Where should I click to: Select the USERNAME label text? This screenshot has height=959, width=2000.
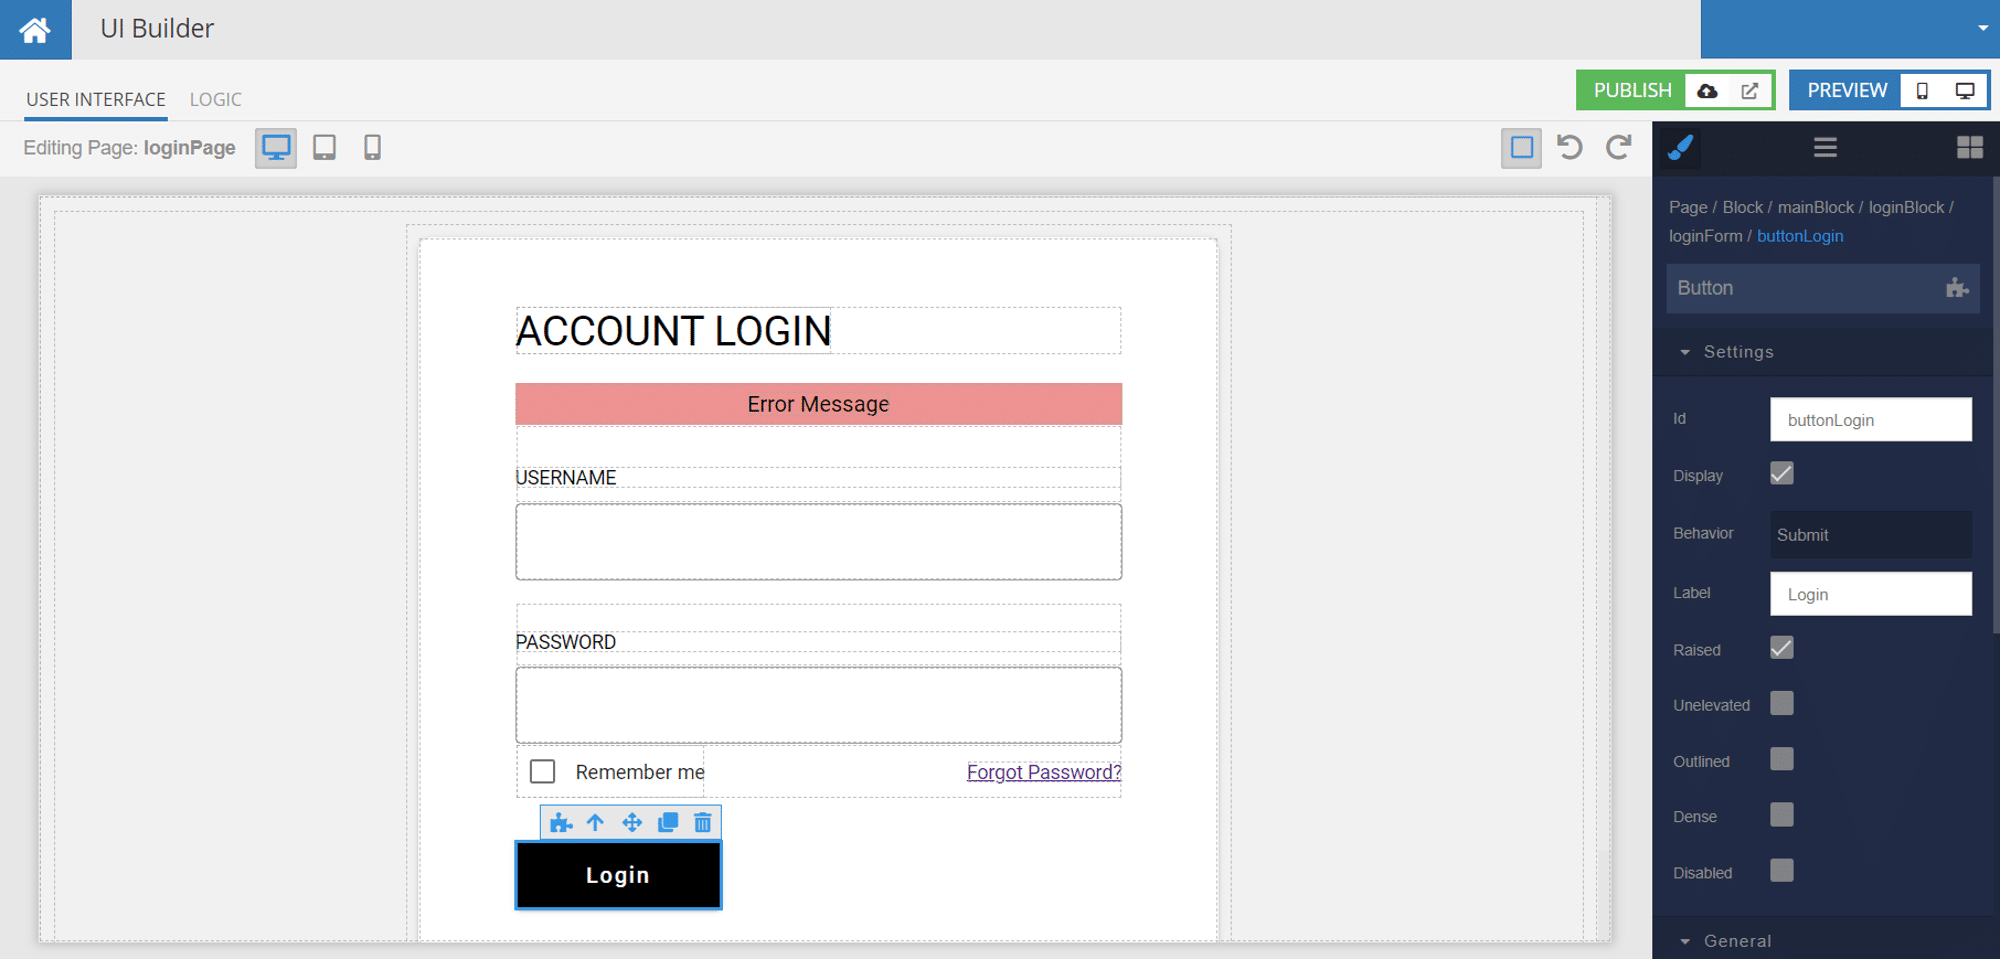tap(566, 478)
